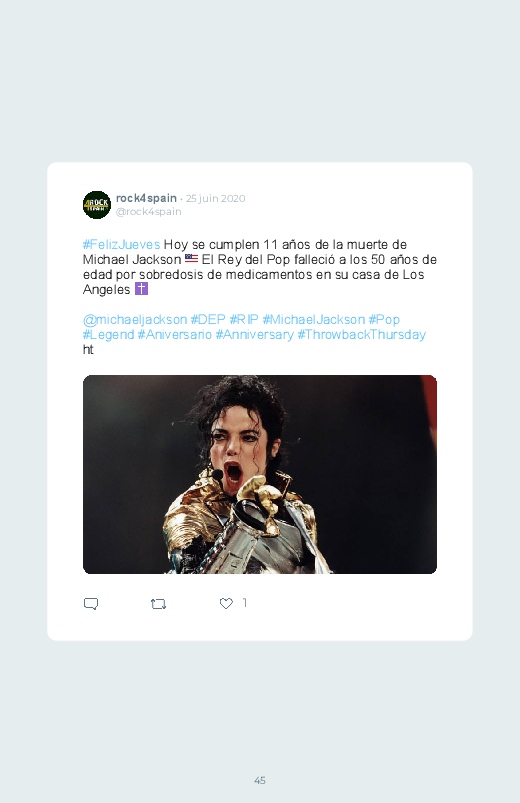The width and height of the screenshot is (520, 803).
Task: Click the @rock4spain handle
Action: point(149,212)
